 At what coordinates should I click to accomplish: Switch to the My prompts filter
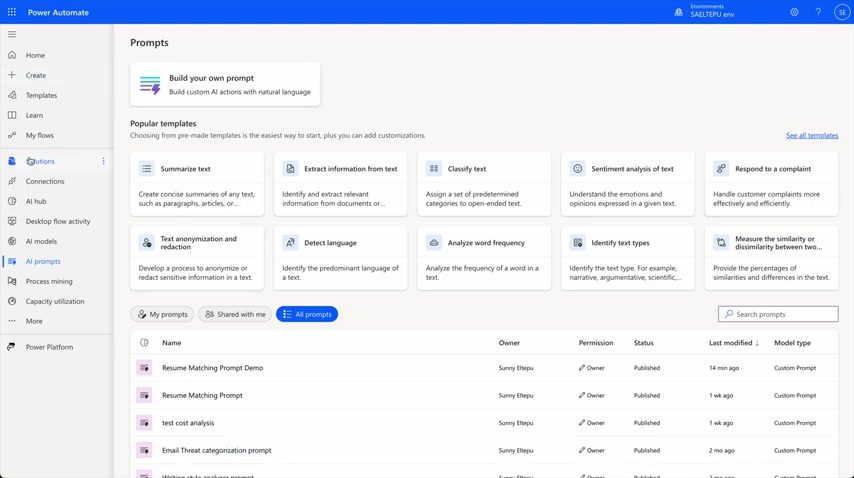click(x=162, y=314)
